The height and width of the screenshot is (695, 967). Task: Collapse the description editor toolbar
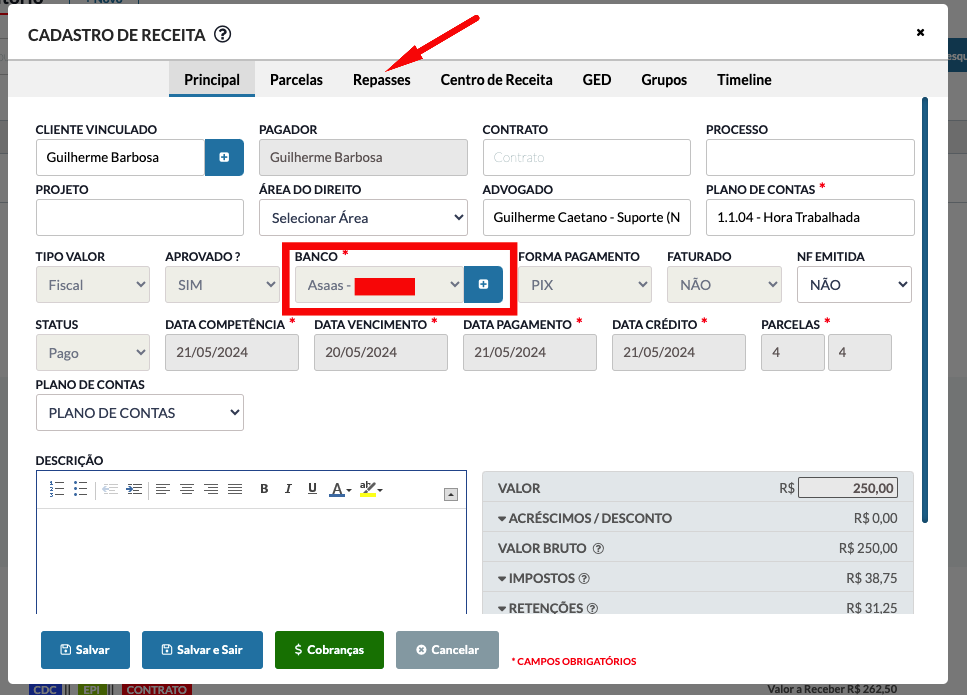click(x=451, y=495)
